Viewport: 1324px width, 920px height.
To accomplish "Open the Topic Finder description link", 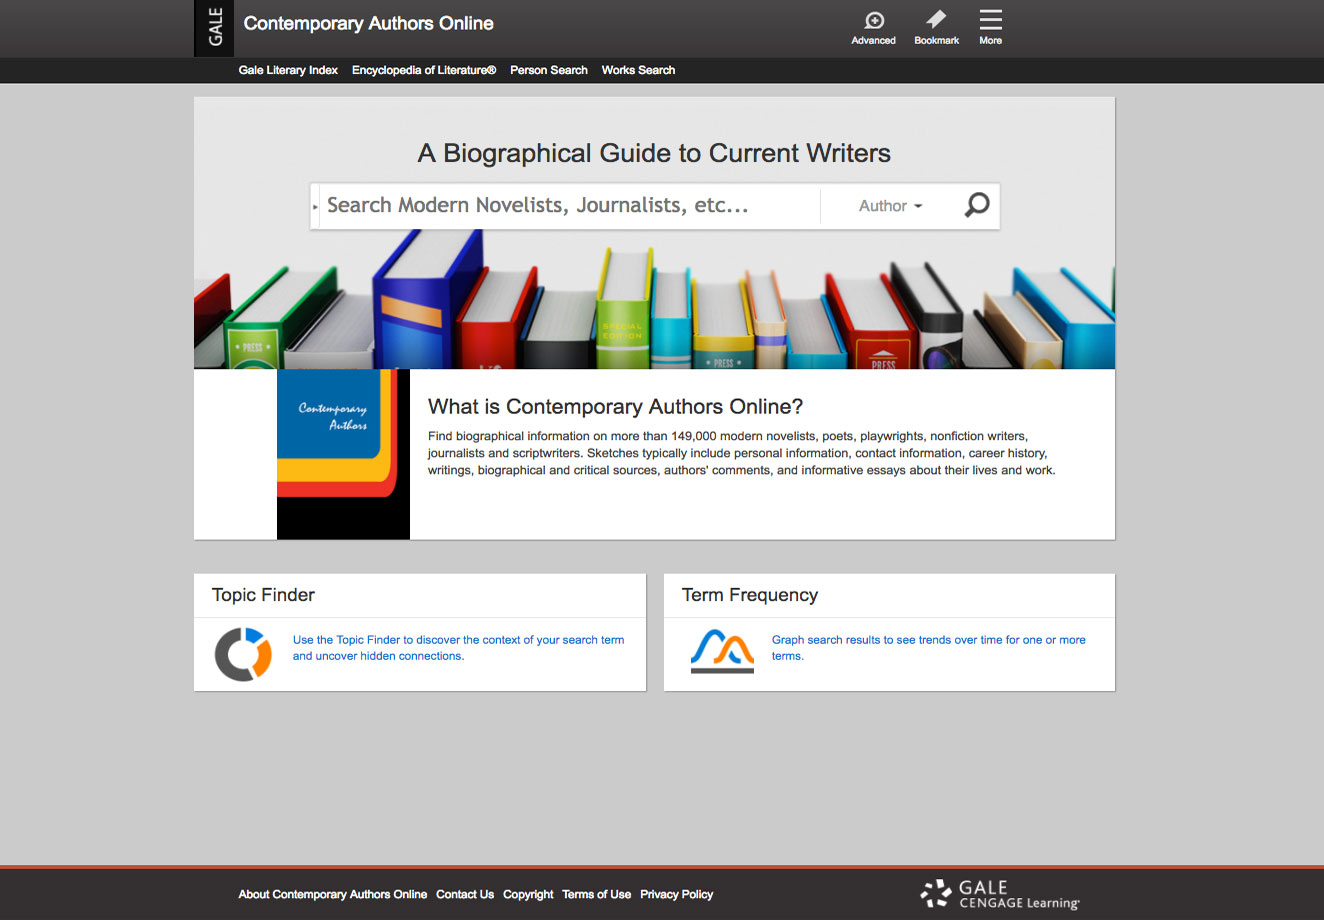I will tap(458, 648).
